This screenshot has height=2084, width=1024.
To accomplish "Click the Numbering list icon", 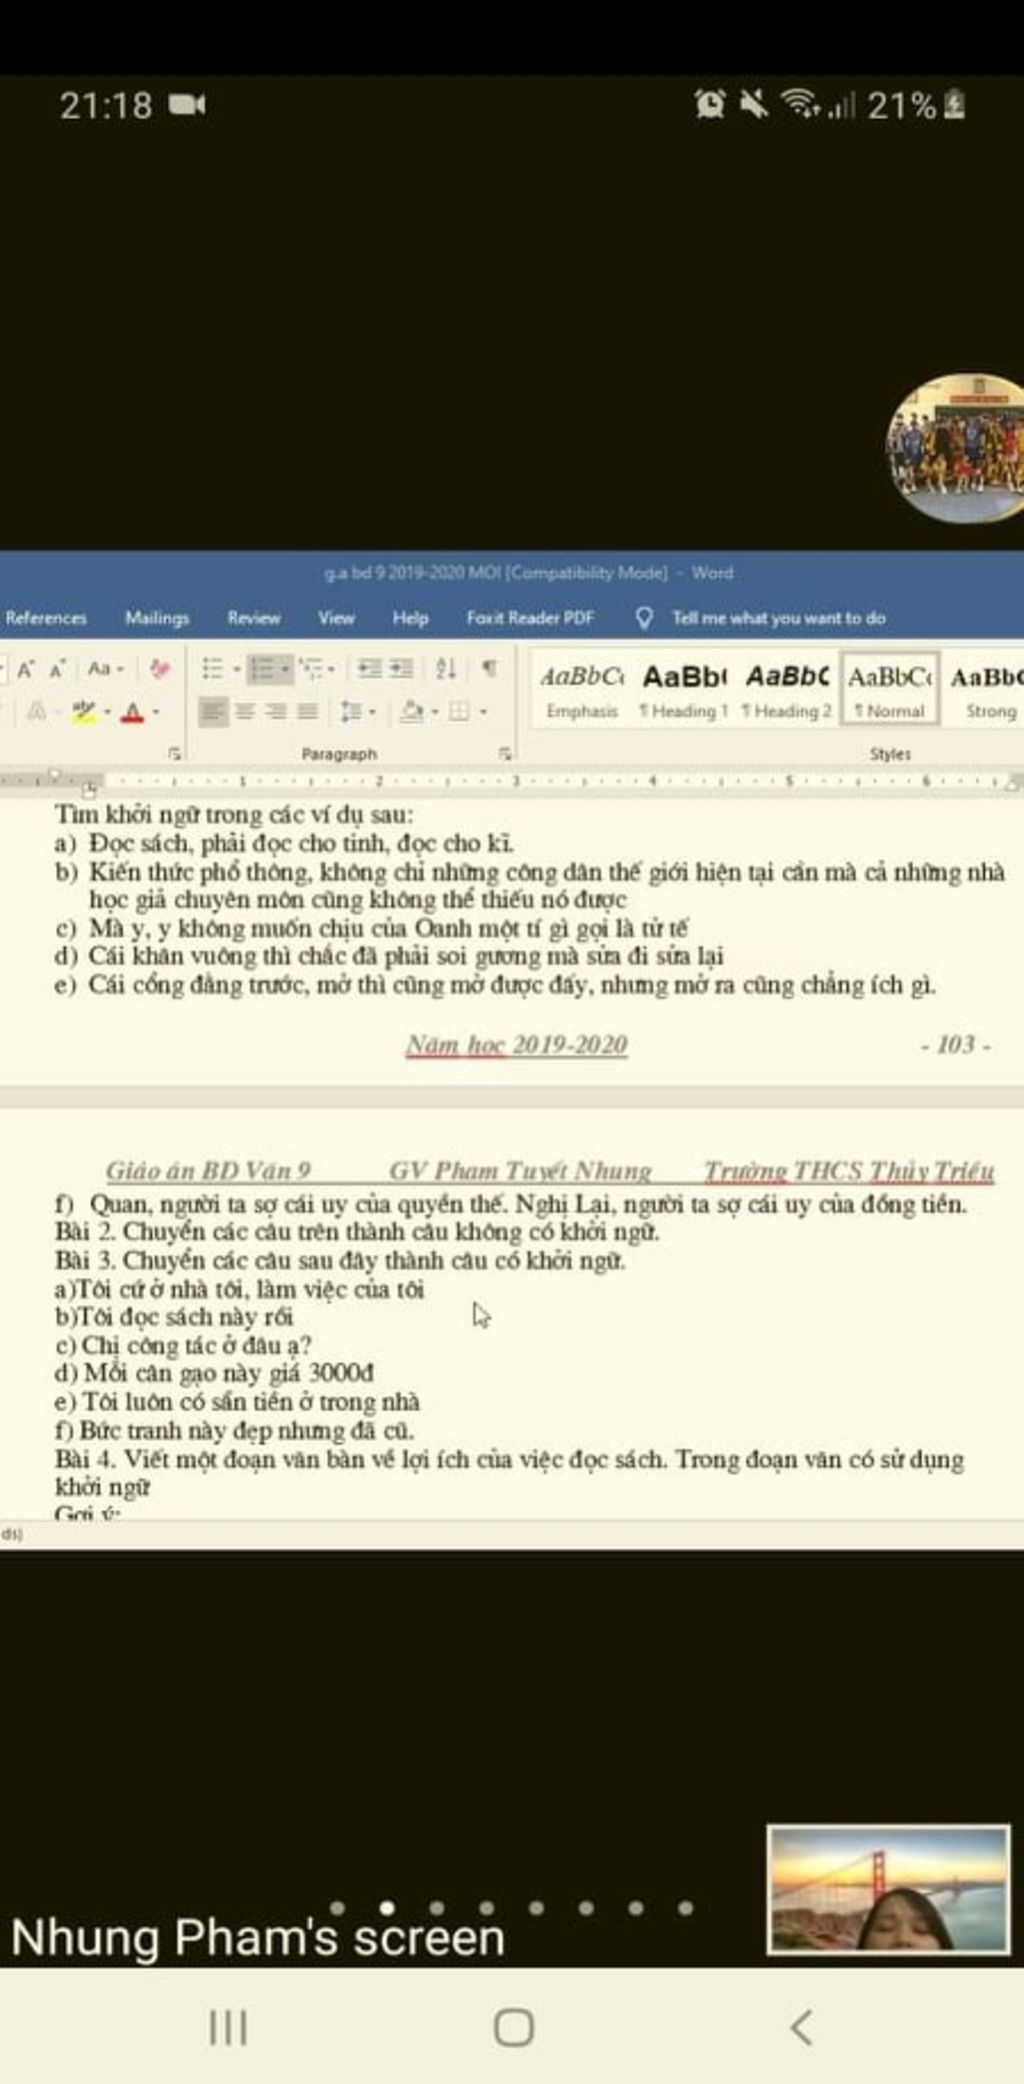I will [x=262, y=668].
